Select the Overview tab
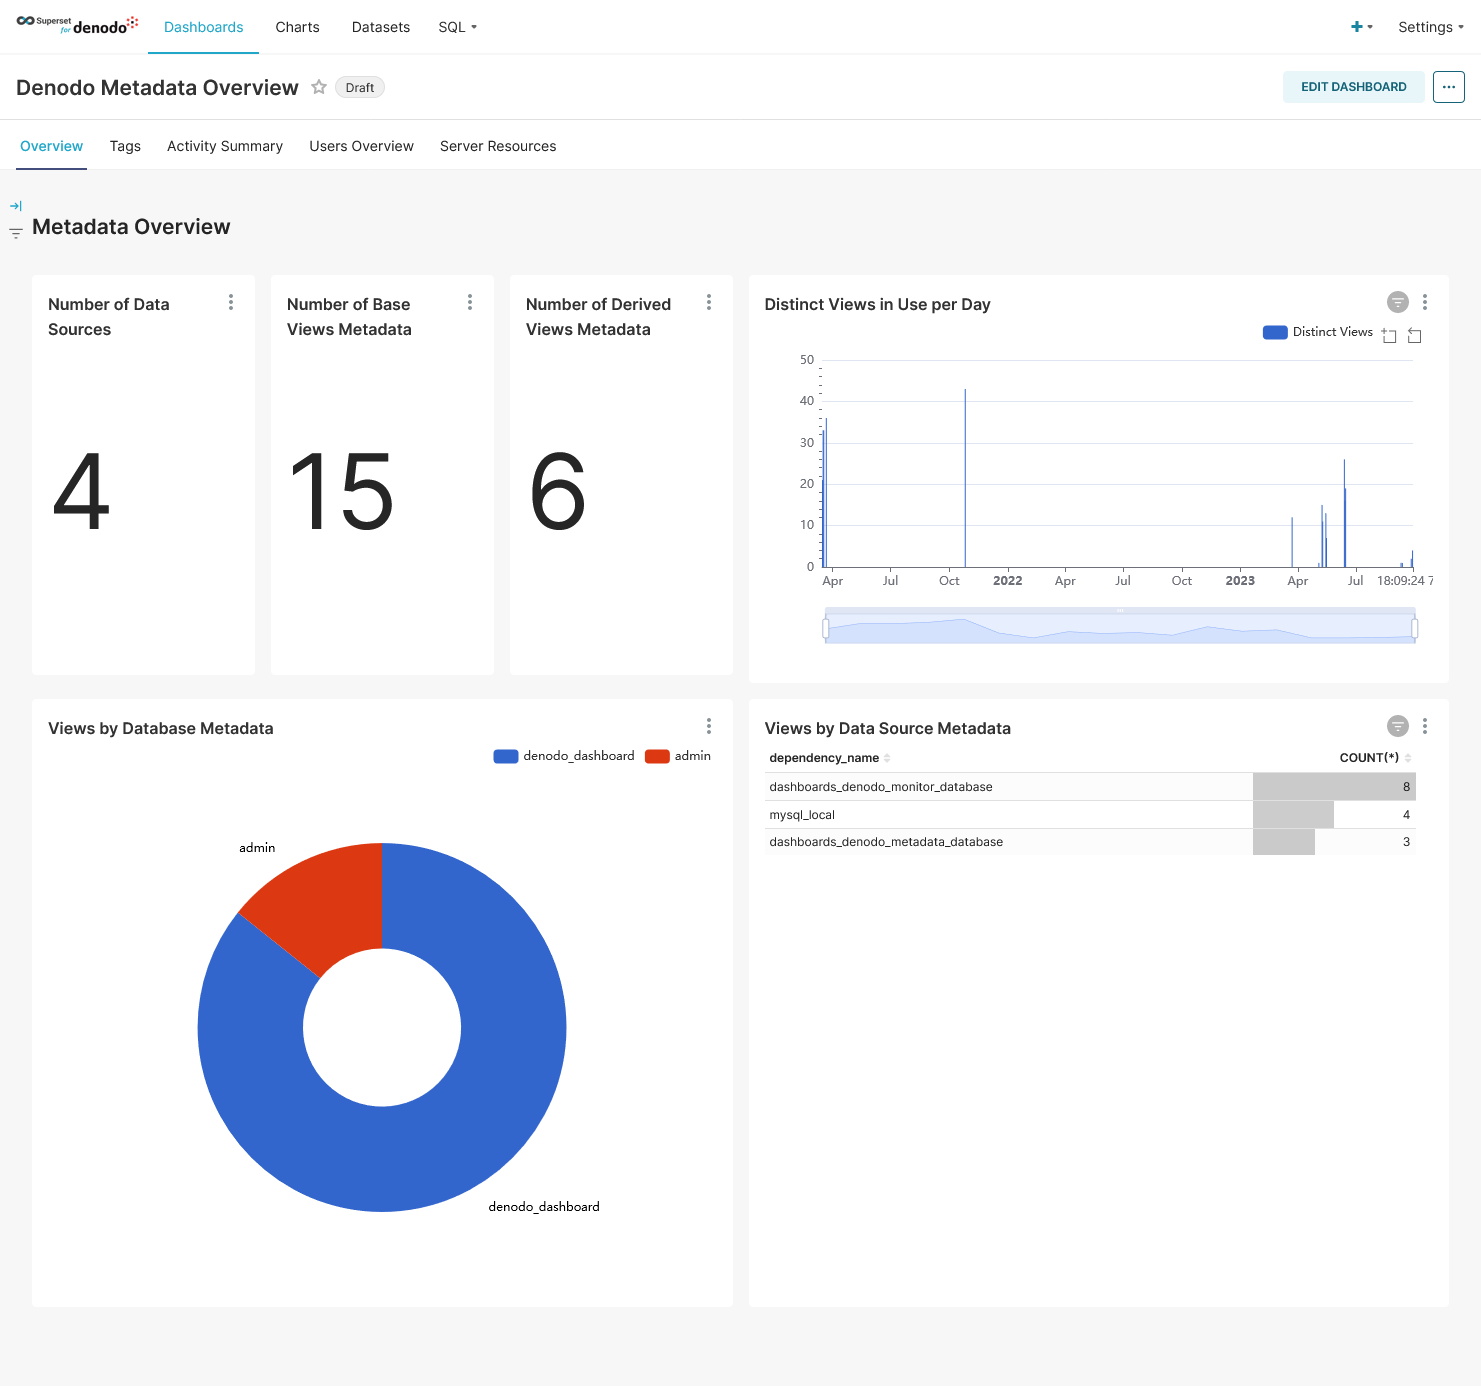Screen dimensions: 1481x1386 [x=52, y=146]
